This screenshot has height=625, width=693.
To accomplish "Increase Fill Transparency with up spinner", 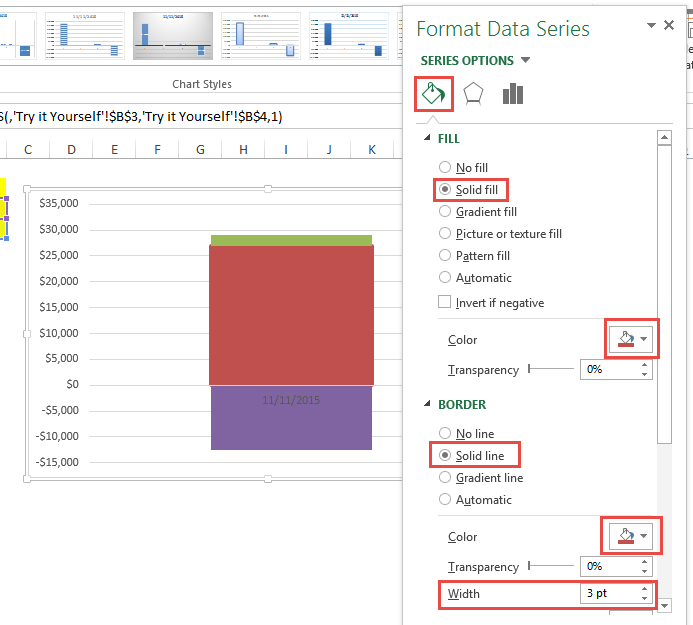I will point(644,365).
